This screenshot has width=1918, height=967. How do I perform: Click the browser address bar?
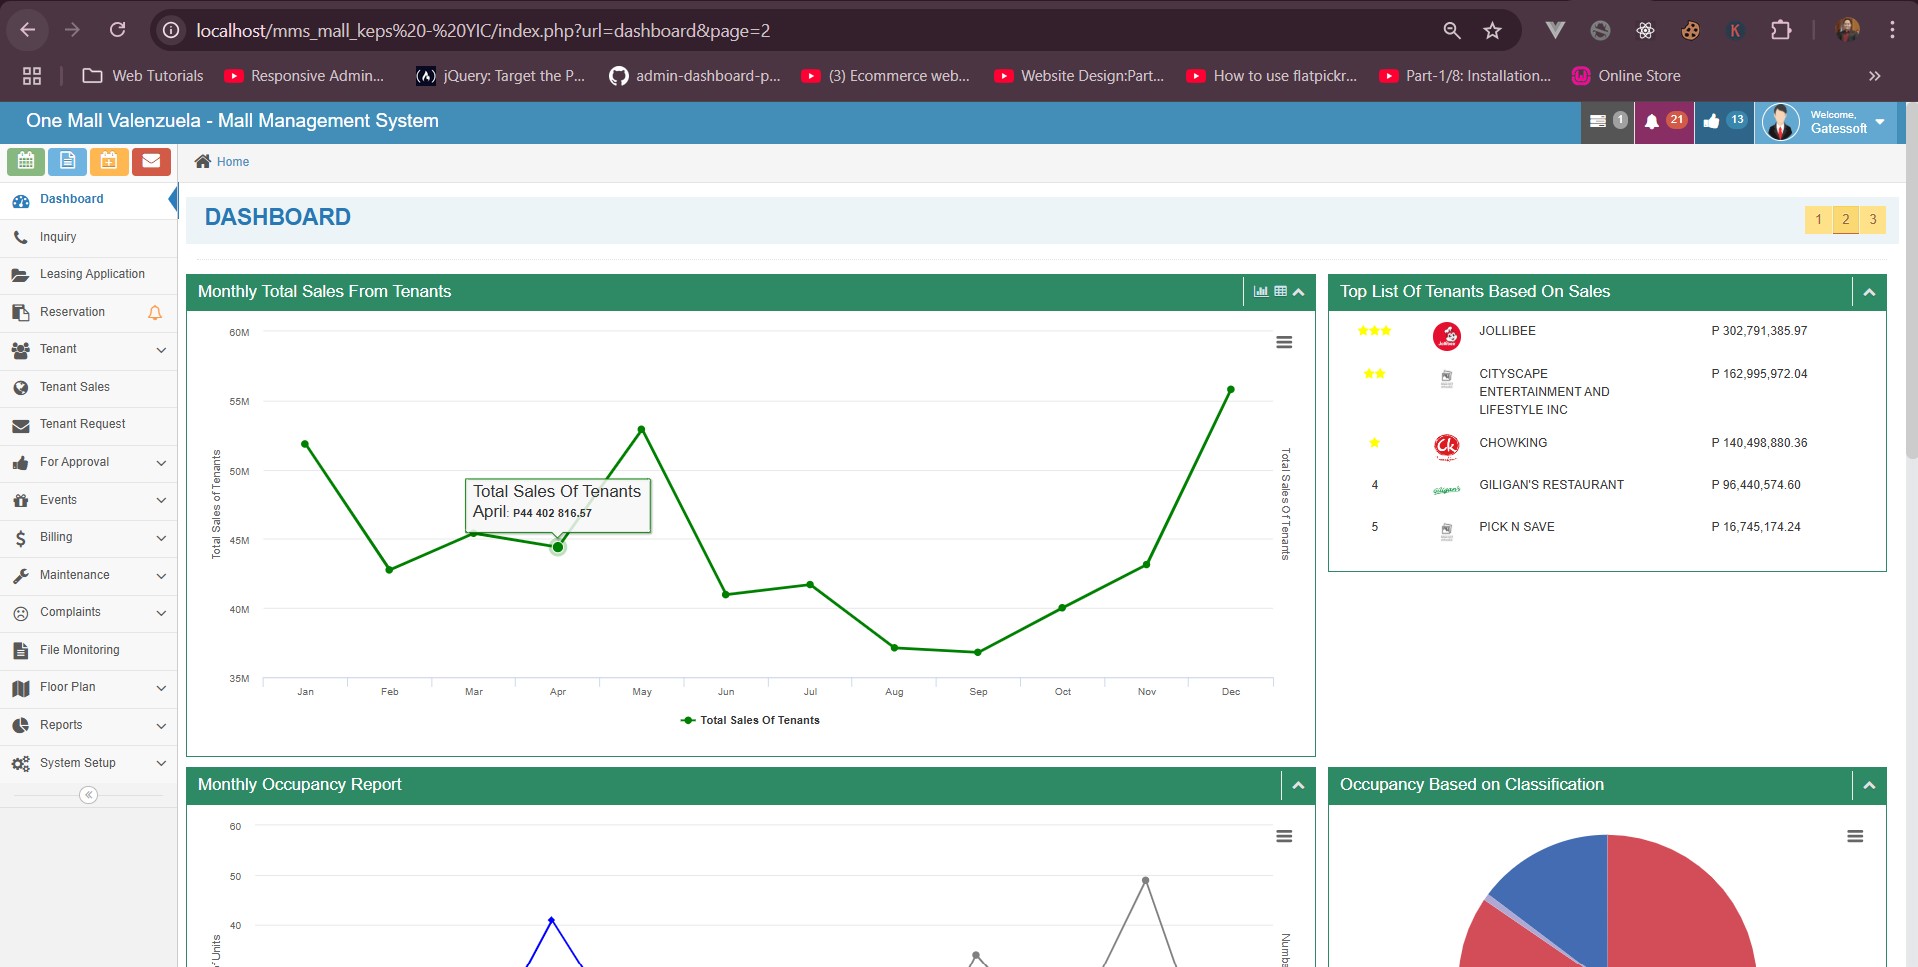[800, 31]
